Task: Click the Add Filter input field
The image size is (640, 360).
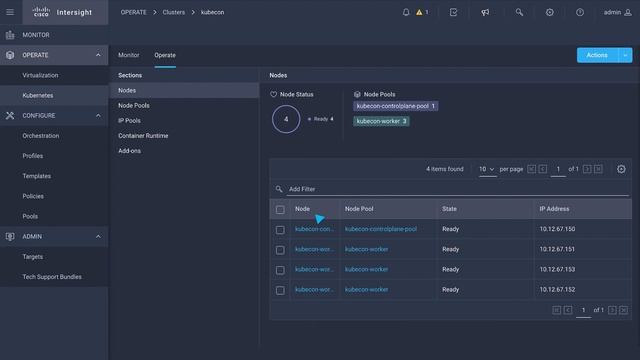Action: tap(457, 189)
